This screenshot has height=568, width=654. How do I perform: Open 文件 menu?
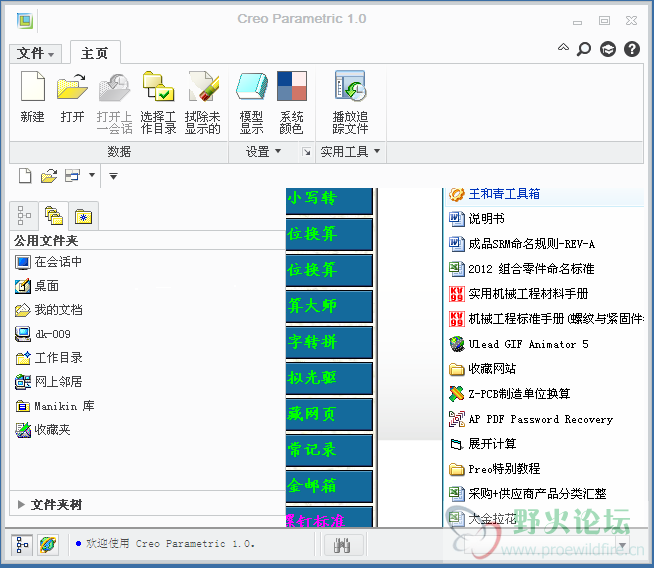pos(35,54)
